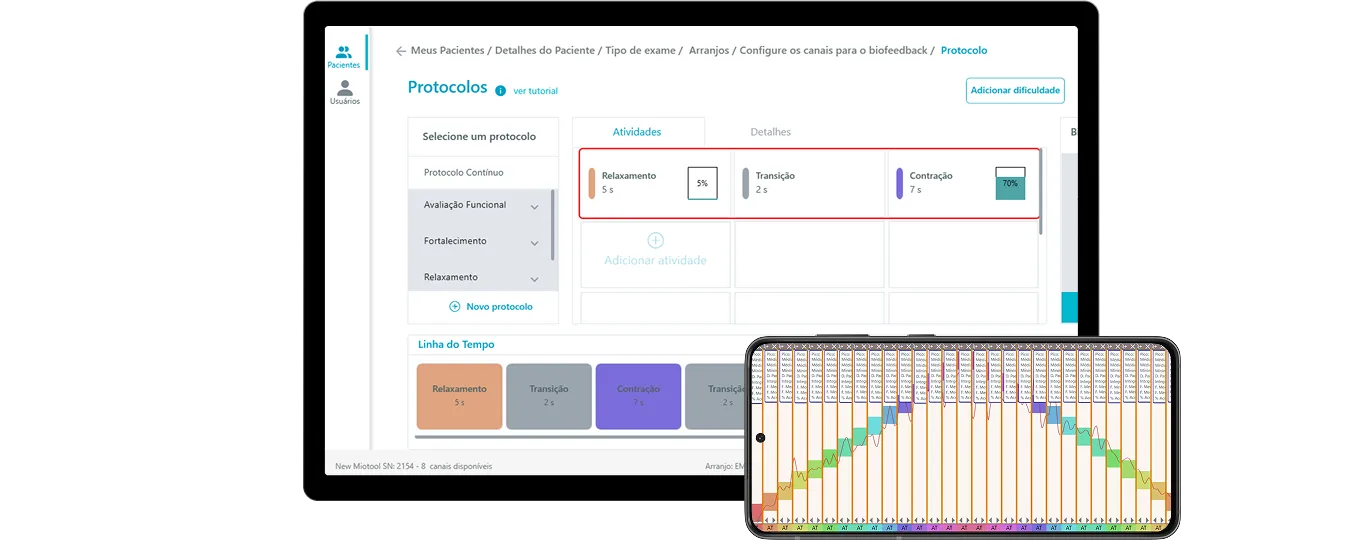Viewport: 1364px width, 544px height.
Task: Switch to the Atividades tab
Action: pos(637,132)
